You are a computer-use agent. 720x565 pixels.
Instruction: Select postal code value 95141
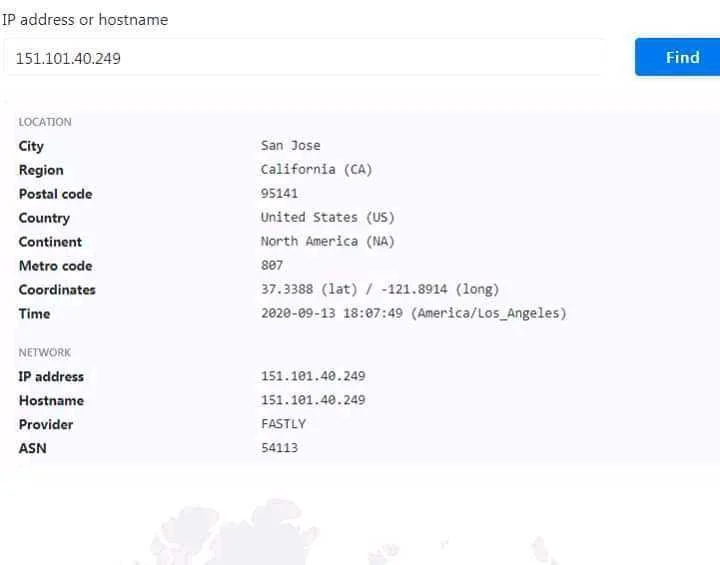279,193
